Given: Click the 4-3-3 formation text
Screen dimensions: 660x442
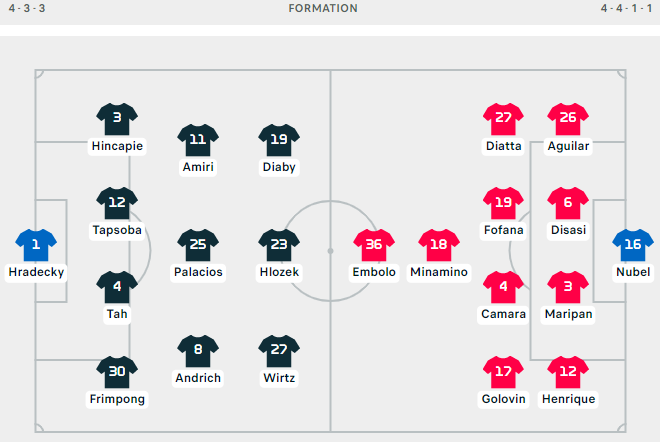Looking at the screenshot, I should (x=27, y=8).
